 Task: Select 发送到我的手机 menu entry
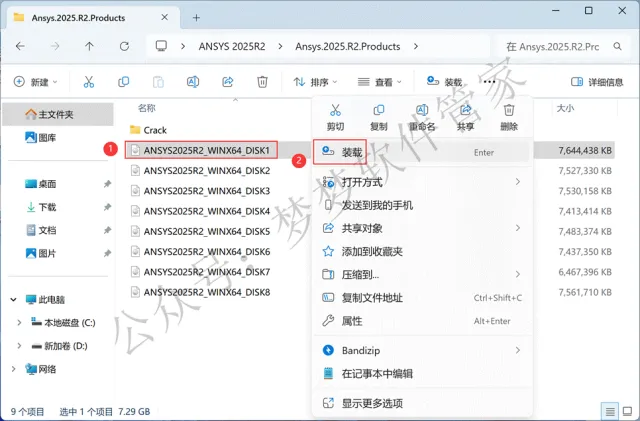(x=422, y=205)
